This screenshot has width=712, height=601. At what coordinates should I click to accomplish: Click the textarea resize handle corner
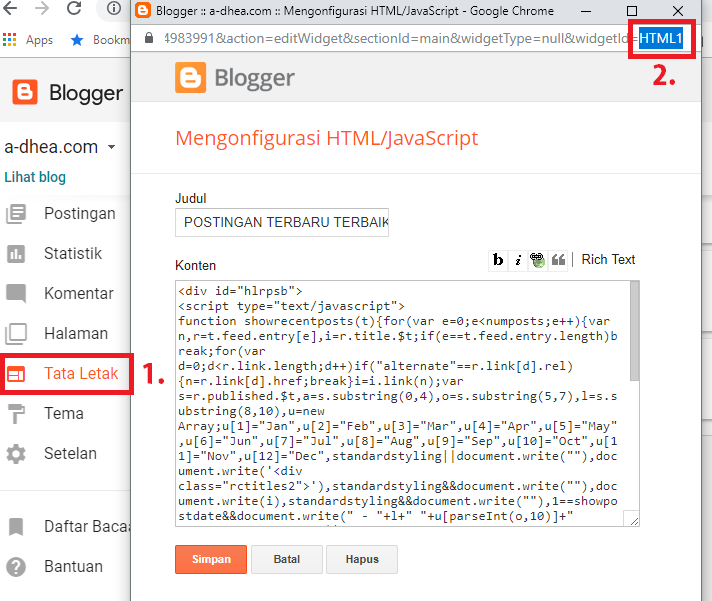[x=634, y=522]
